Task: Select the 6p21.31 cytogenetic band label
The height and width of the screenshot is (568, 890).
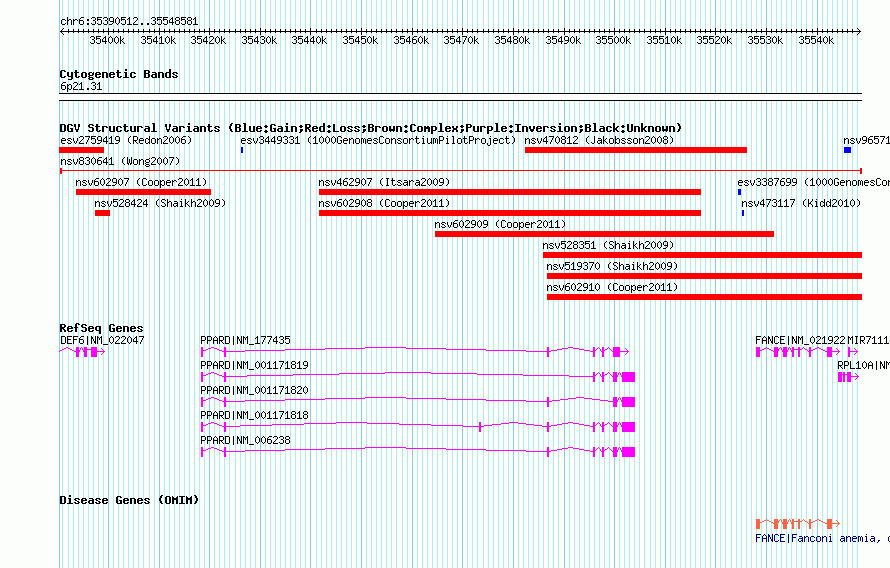Action: click(x=81, y=86)
